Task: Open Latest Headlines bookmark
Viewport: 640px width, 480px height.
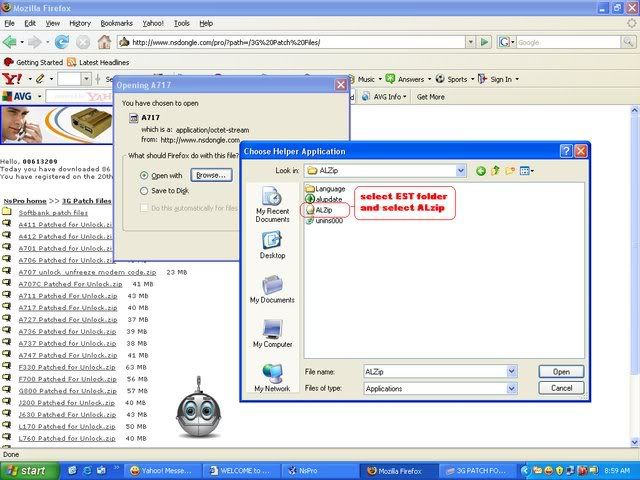Action: pyautogui.click(x=98, y=62)
